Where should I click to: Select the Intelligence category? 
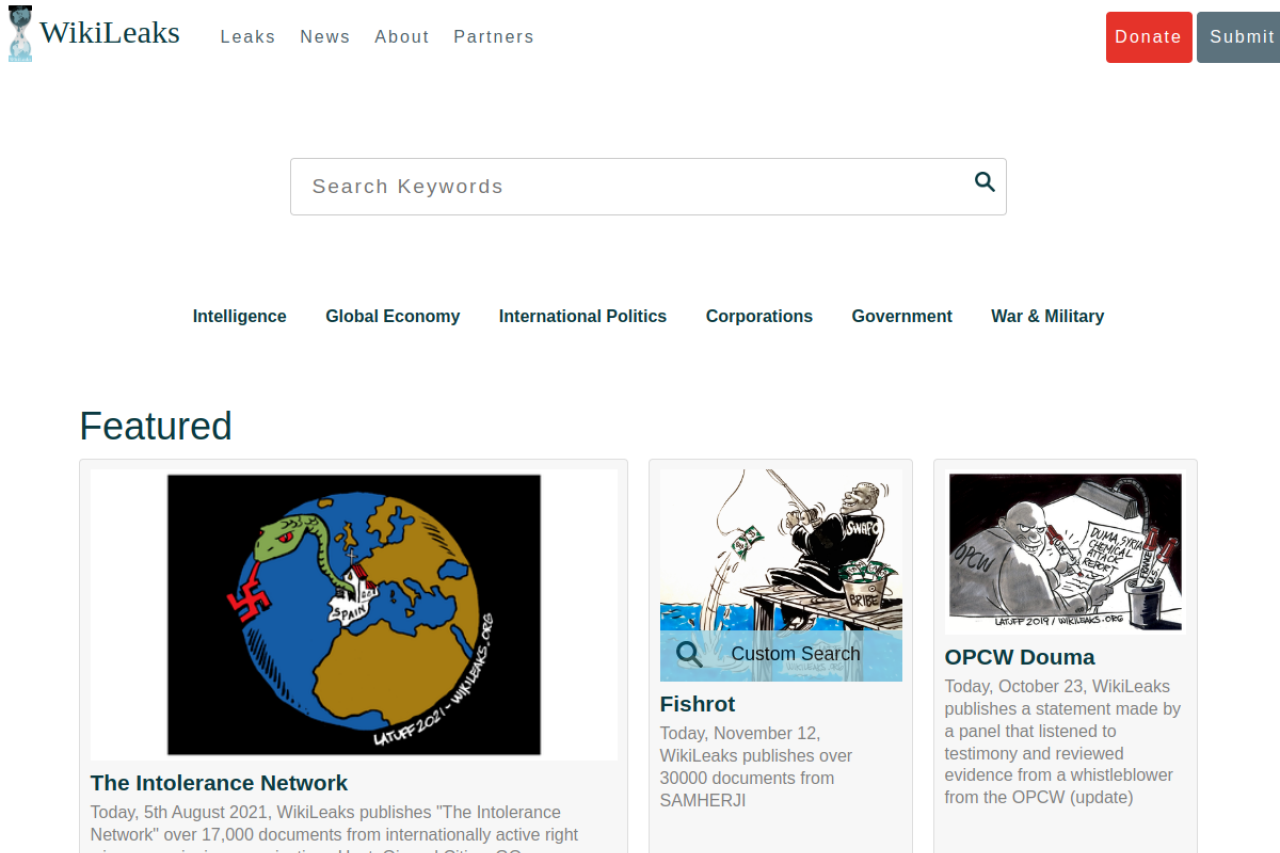coord(239,316)
